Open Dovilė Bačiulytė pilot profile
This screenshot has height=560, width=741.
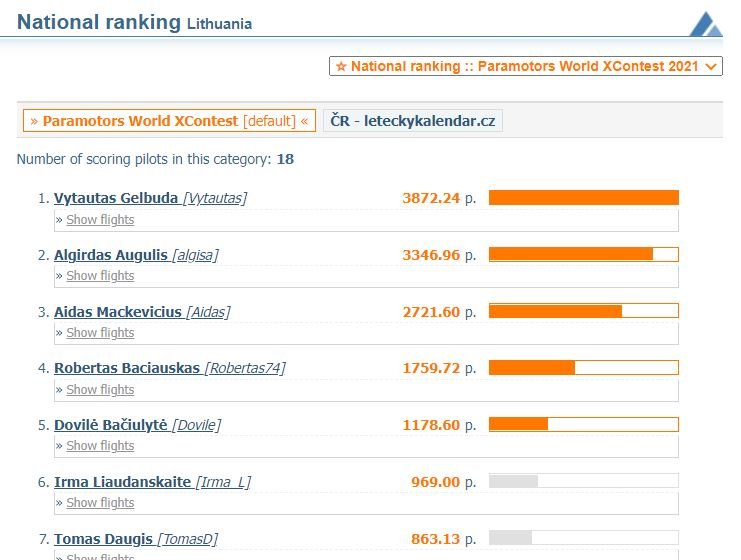click(137, 425)
